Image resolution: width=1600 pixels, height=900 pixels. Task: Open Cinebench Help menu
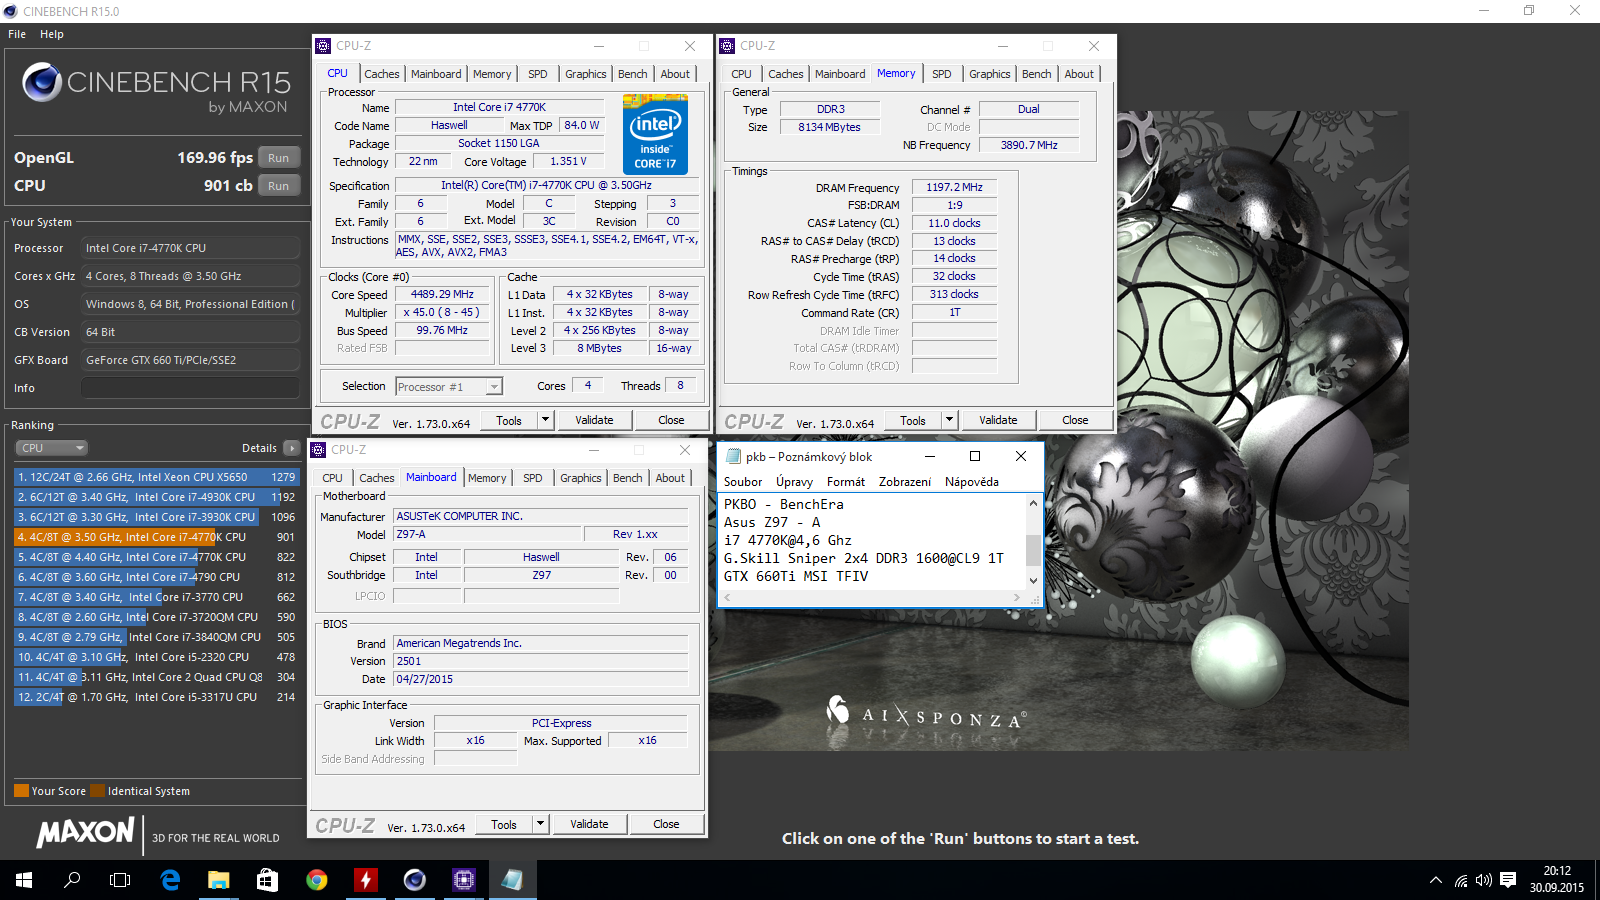[52, 34]
